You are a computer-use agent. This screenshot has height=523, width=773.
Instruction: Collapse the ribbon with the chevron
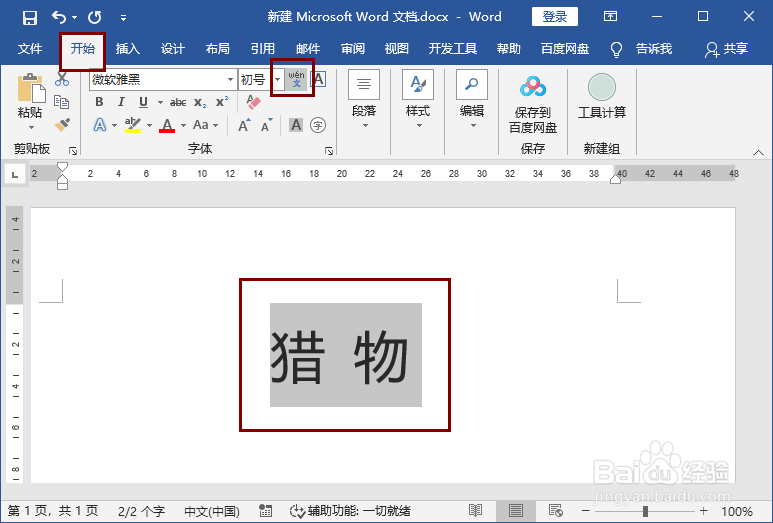(758, 153)
